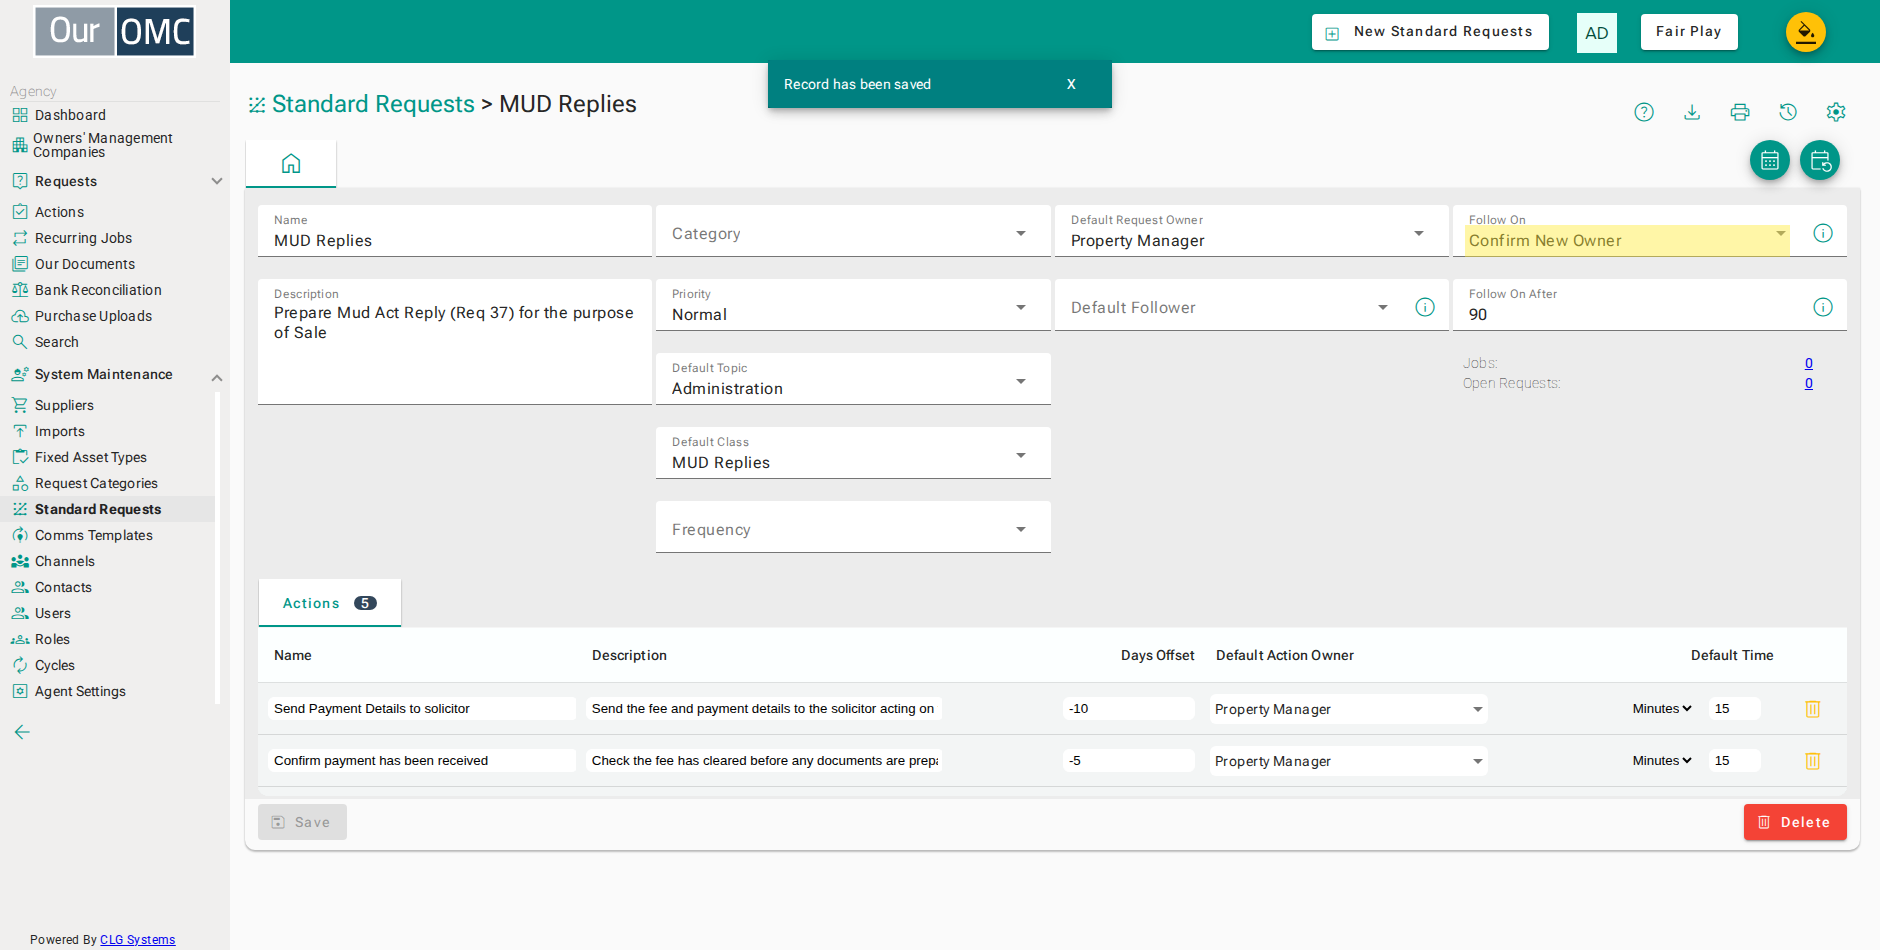
Task: Click the red Delete button
Action: click(x=1795, y=822)
